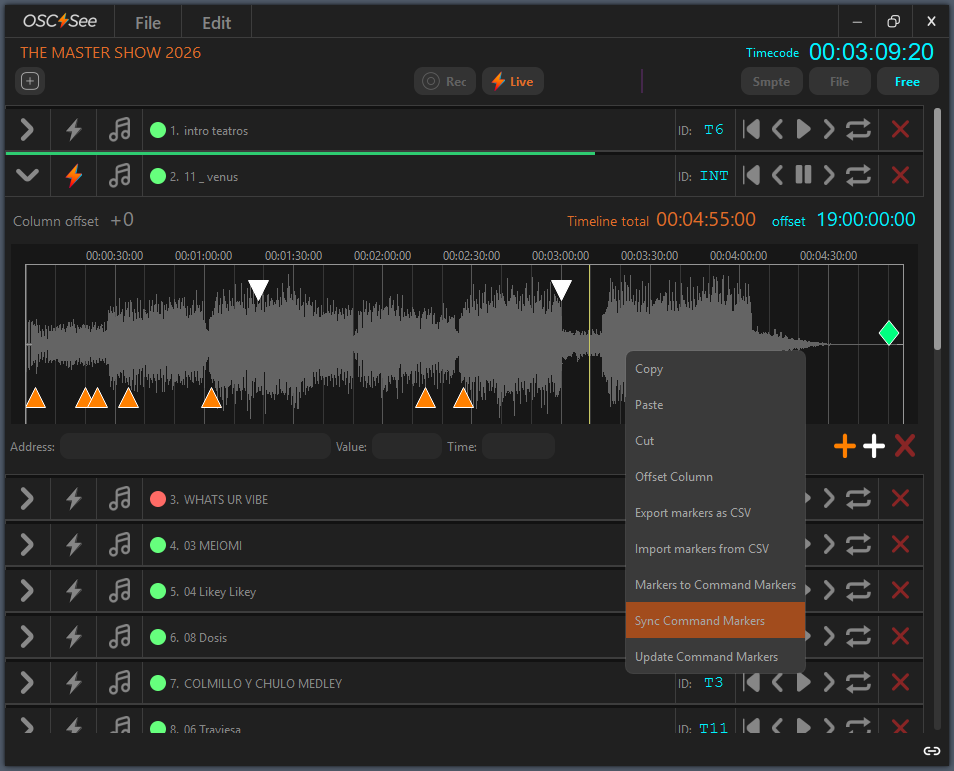Click red status dot on WHATS UR VIBE
This screenshot has height=771, width=954.
tap(158, 499)
